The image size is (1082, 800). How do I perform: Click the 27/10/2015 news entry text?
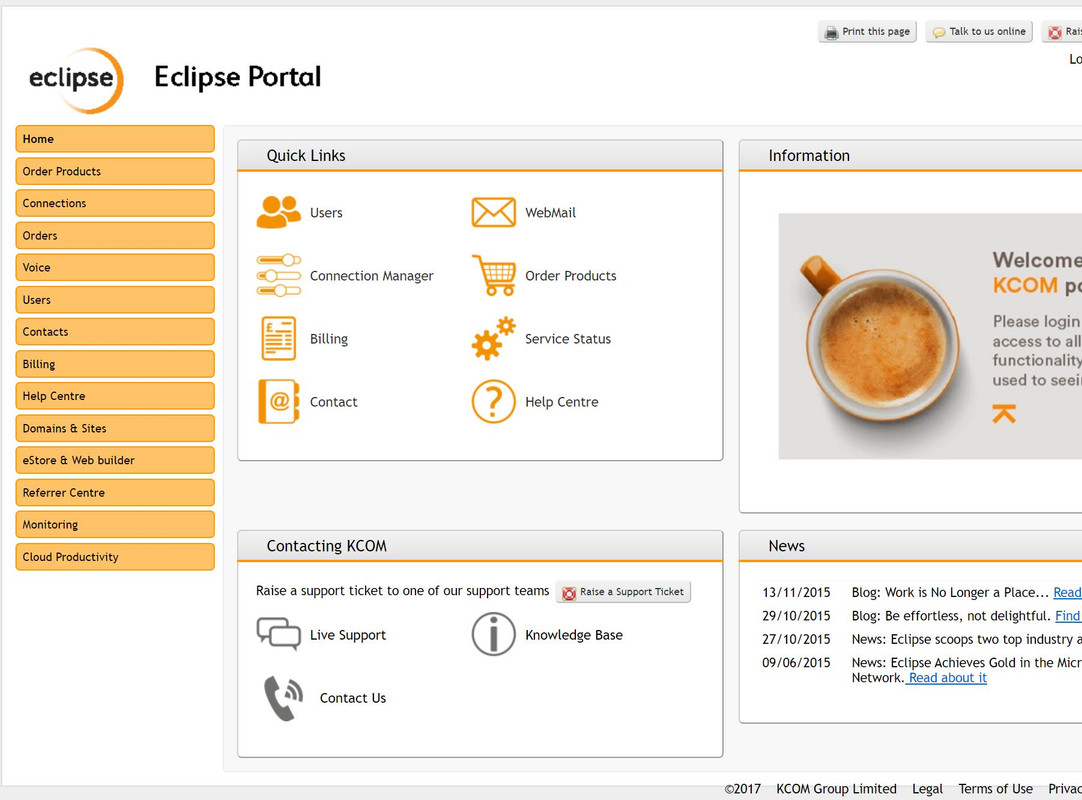(966, 639)
